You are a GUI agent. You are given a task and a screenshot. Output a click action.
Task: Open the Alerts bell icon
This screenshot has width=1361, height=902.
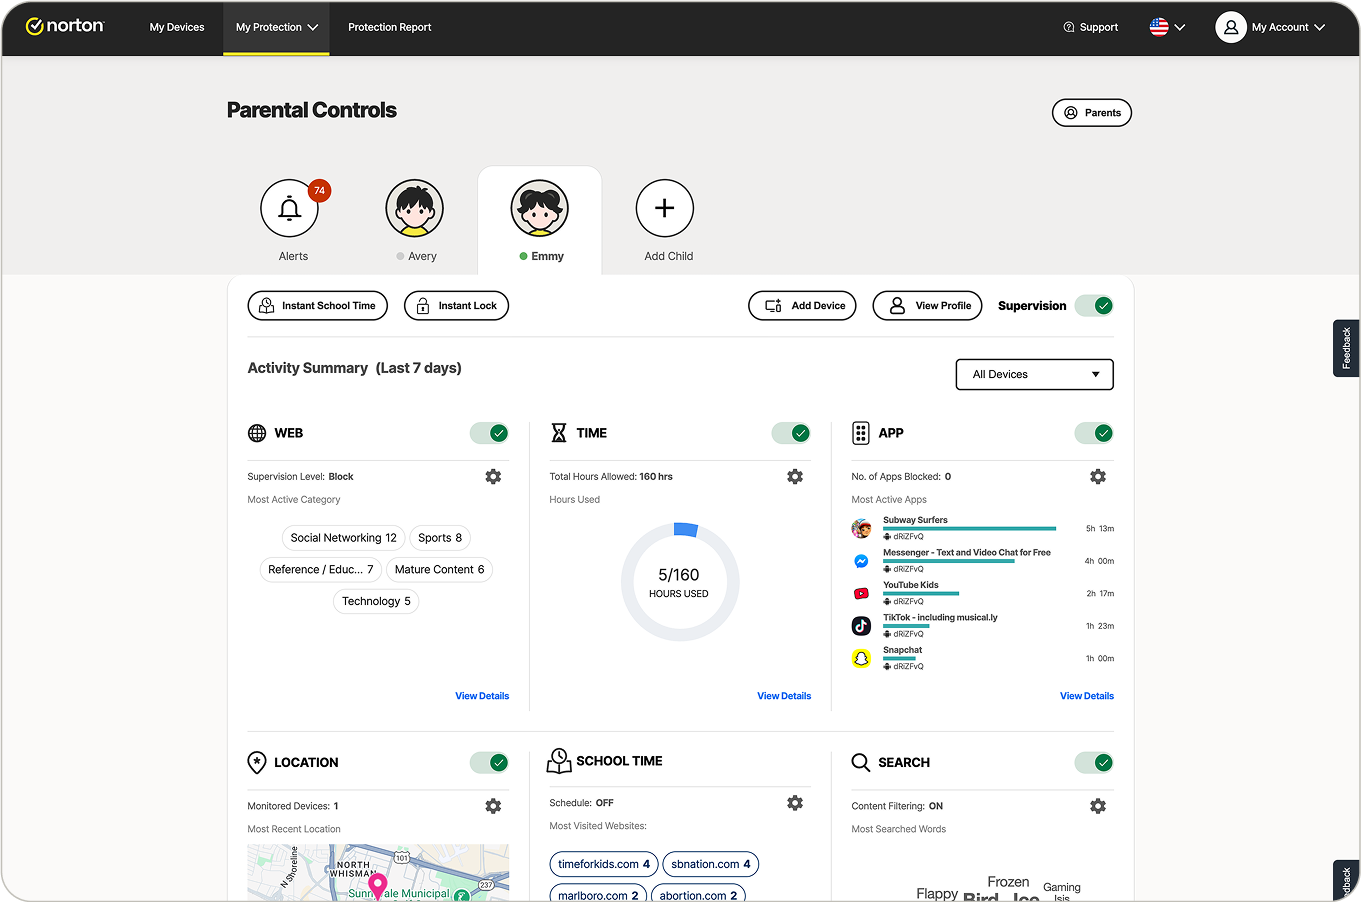pyautogui.click(x=289, y=208)
